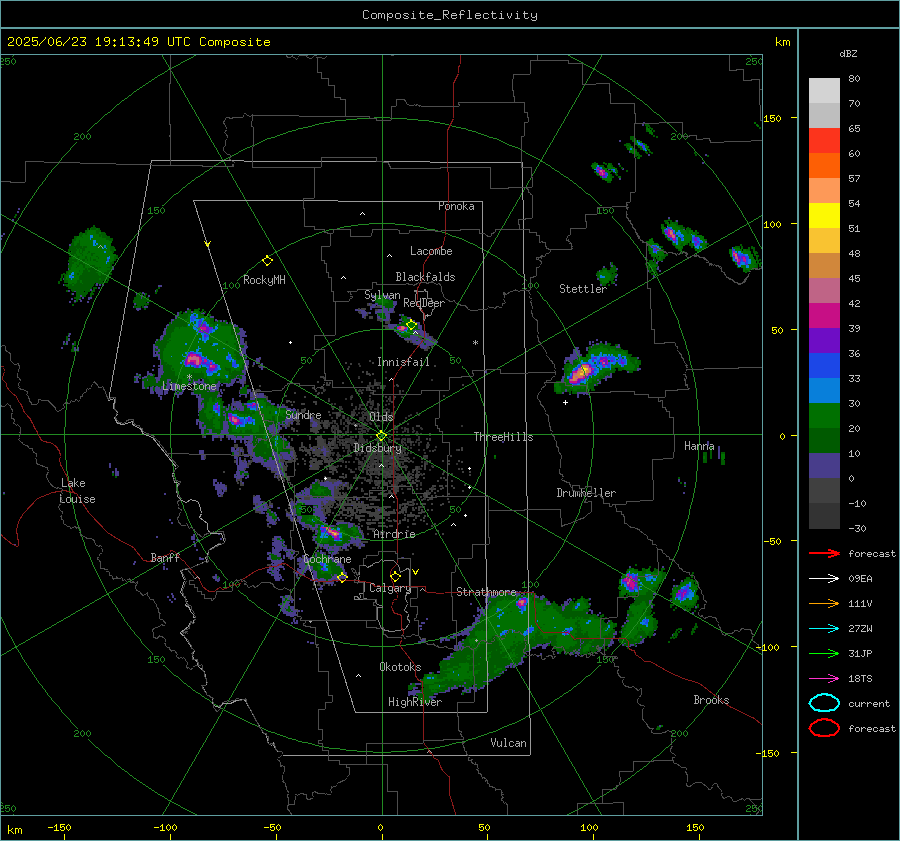Click the yellow diamond marker near Cochrane
The width and height of the screenshot is (900, 841).
coord(342,578)
